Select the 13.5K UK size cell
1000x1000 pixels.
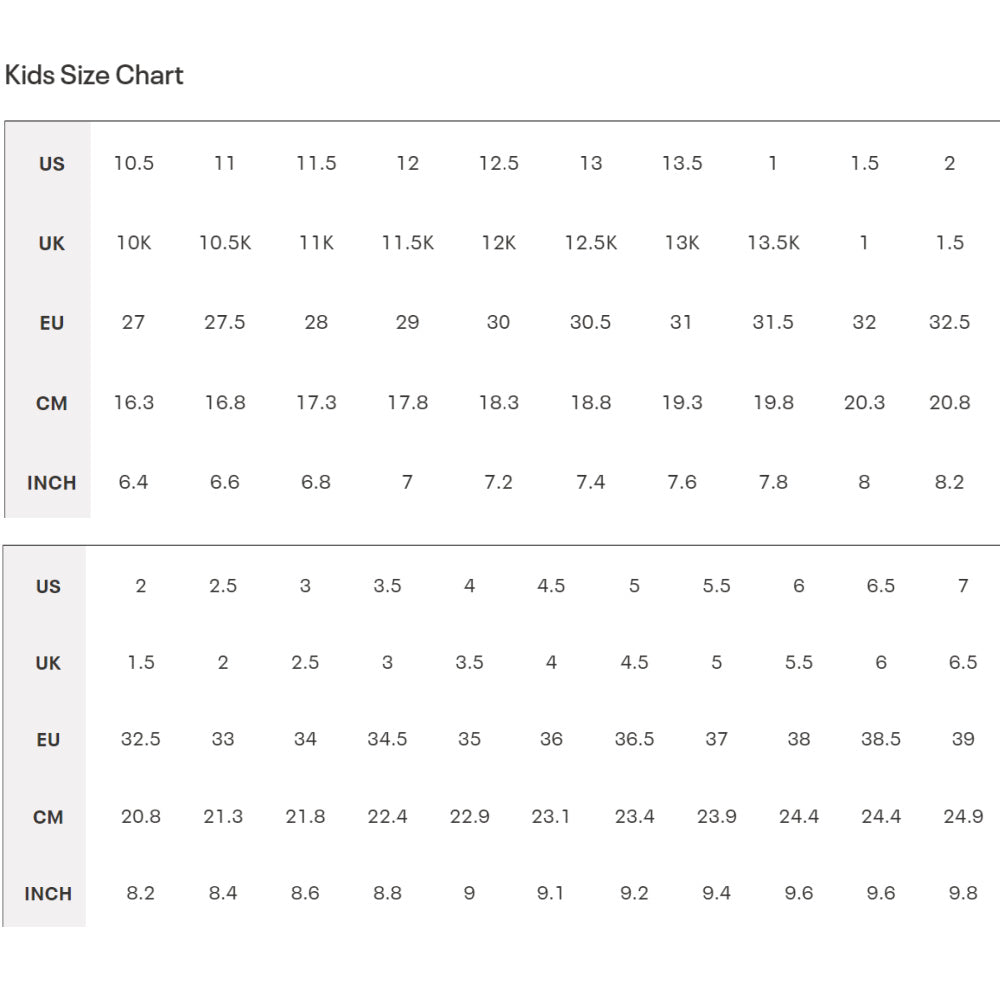click(x=774, y=242)
